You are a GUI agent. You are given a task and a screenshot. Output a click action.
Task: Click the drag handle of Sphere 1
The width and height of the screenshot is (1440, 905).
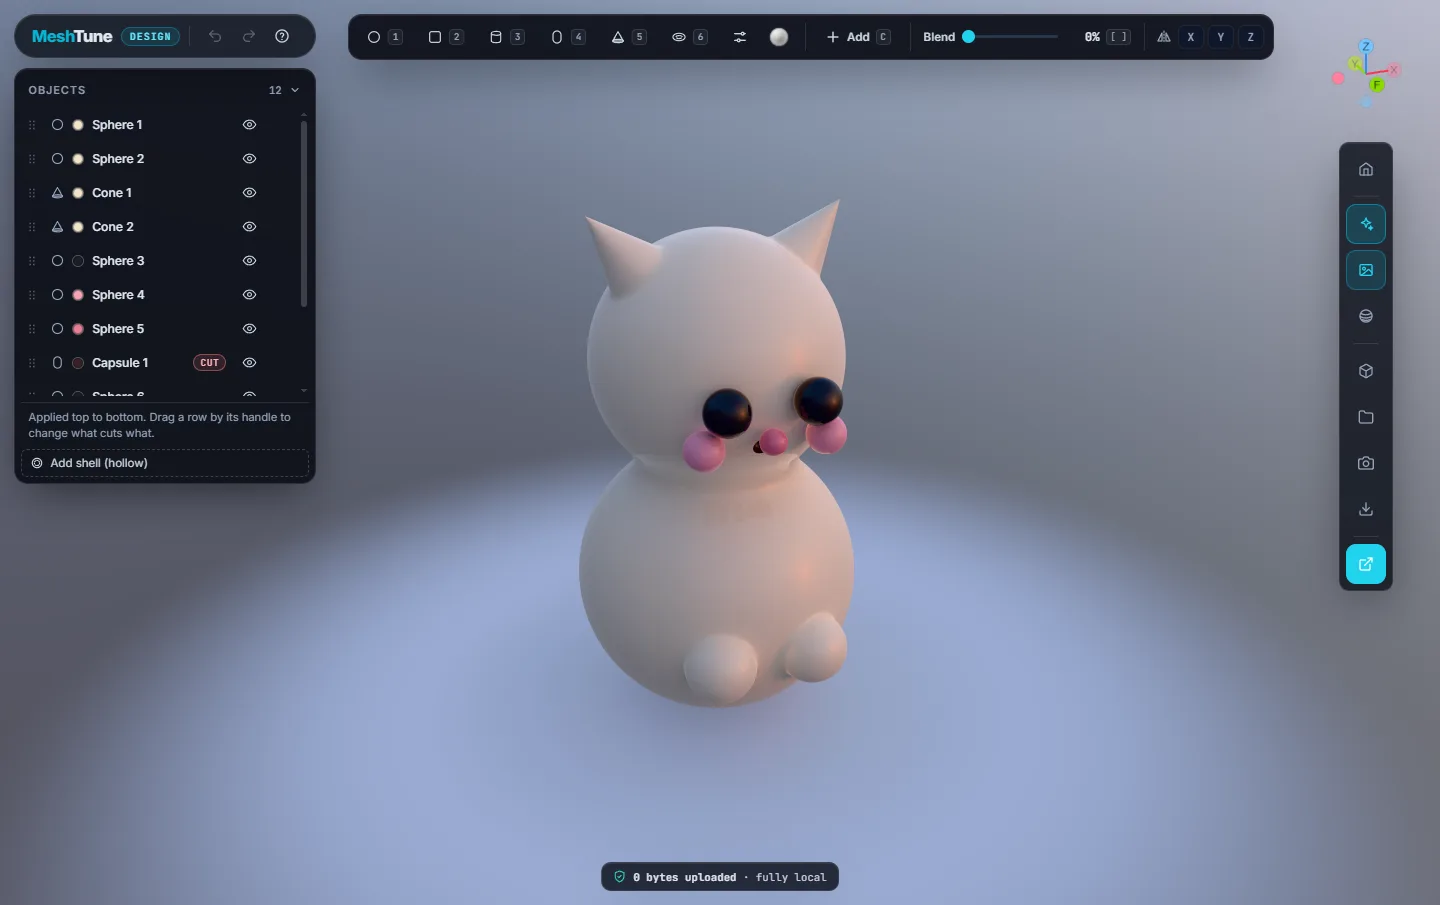pos(32,125)
